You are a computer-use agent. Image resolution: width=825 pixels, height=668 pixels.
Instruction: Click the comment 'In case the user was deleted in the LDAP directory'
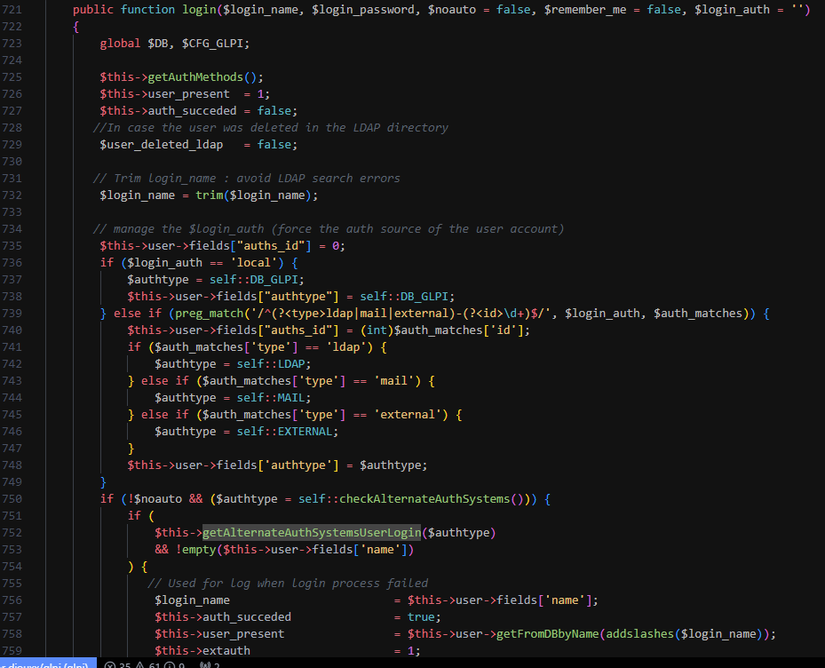click(277, 127)
